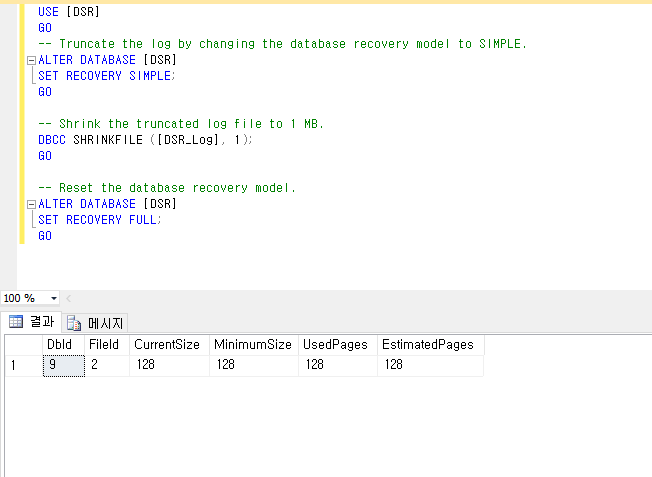
Task: Collapse the second ALTER DATABASE code block
Action: tap(30, 204)
